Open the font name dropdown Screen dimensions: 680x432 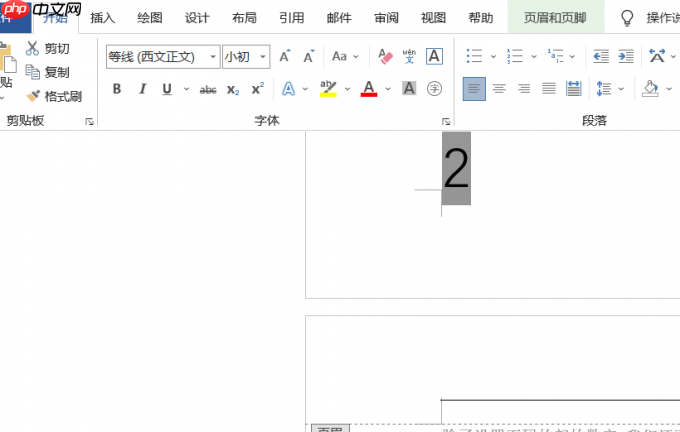click(x=213, y=57)
